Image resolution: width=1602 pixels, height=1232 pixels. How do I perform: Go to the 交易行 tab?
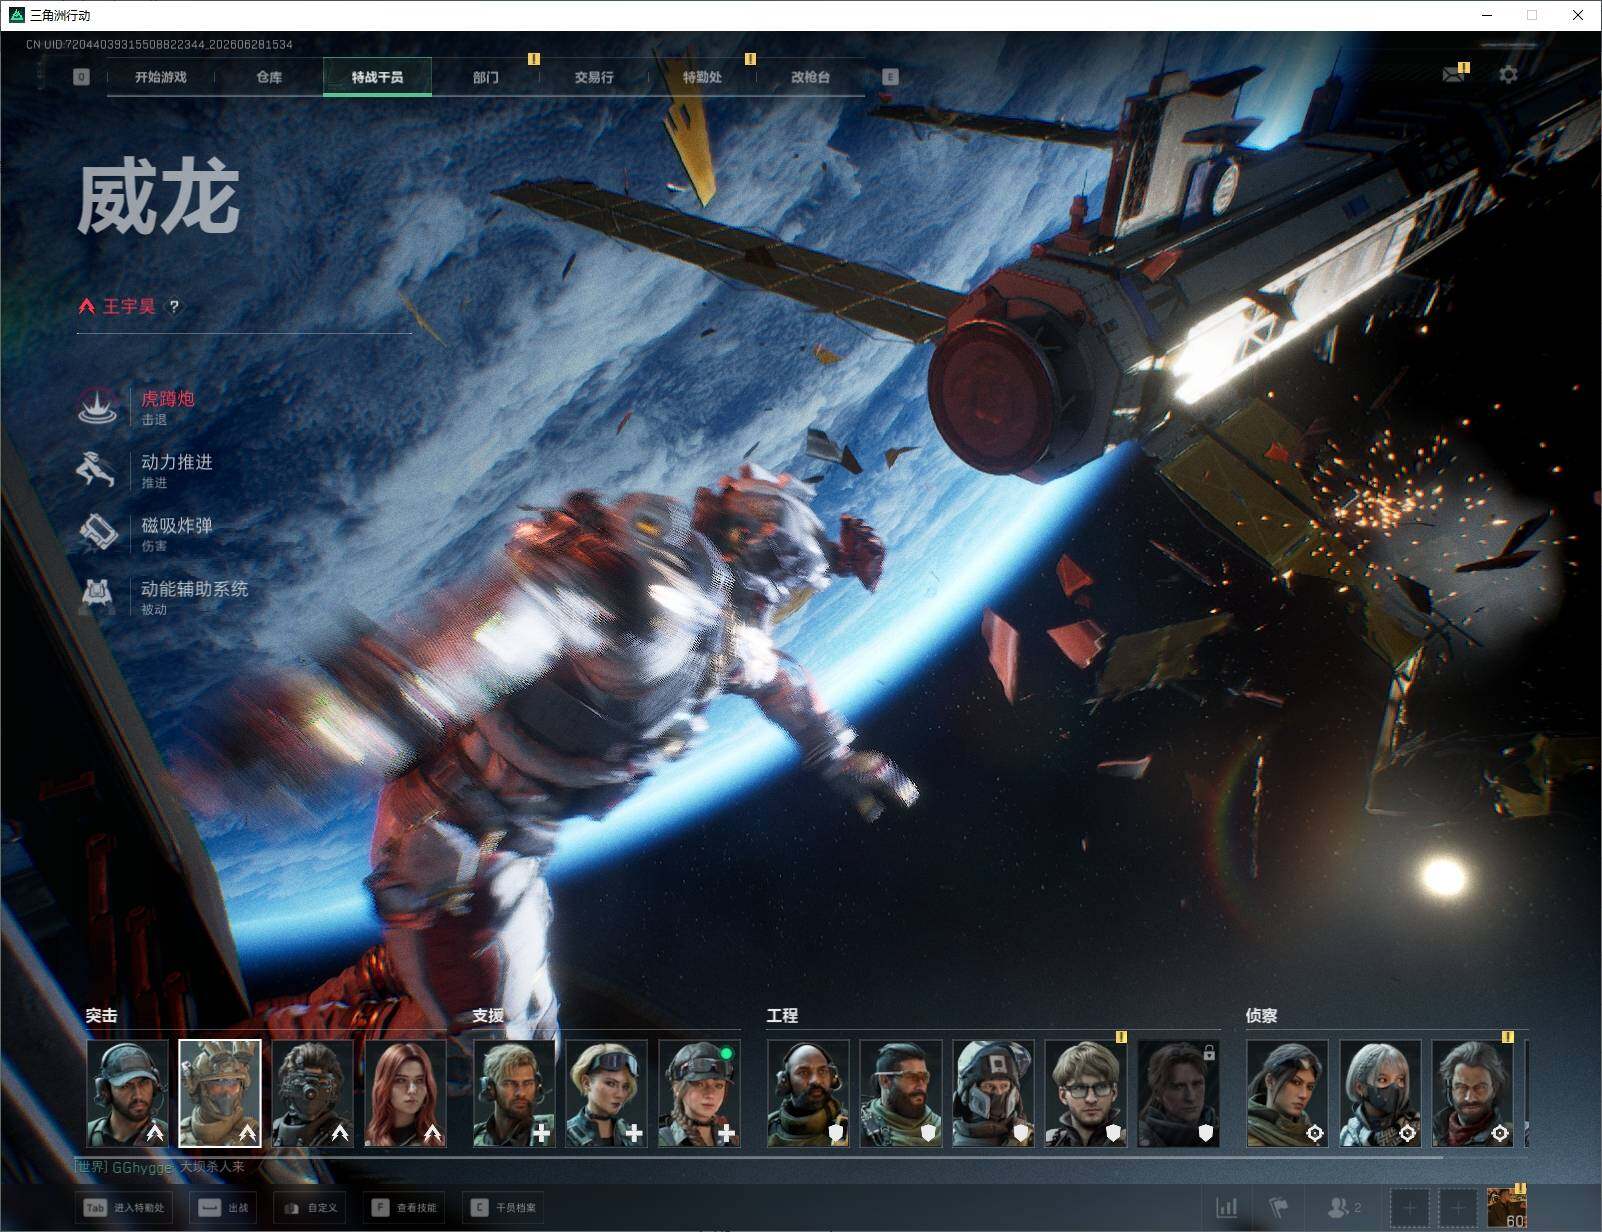(x=594, y=77)
